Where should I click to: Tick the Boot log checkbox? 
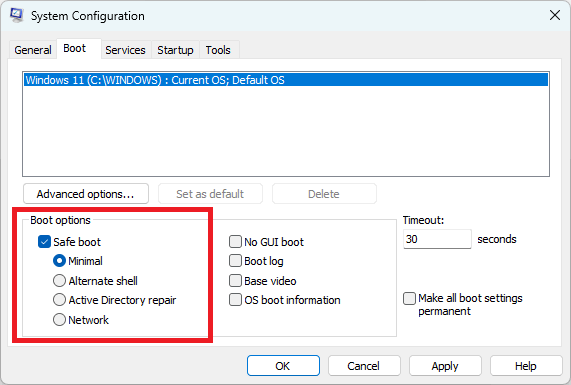point(235,261)
